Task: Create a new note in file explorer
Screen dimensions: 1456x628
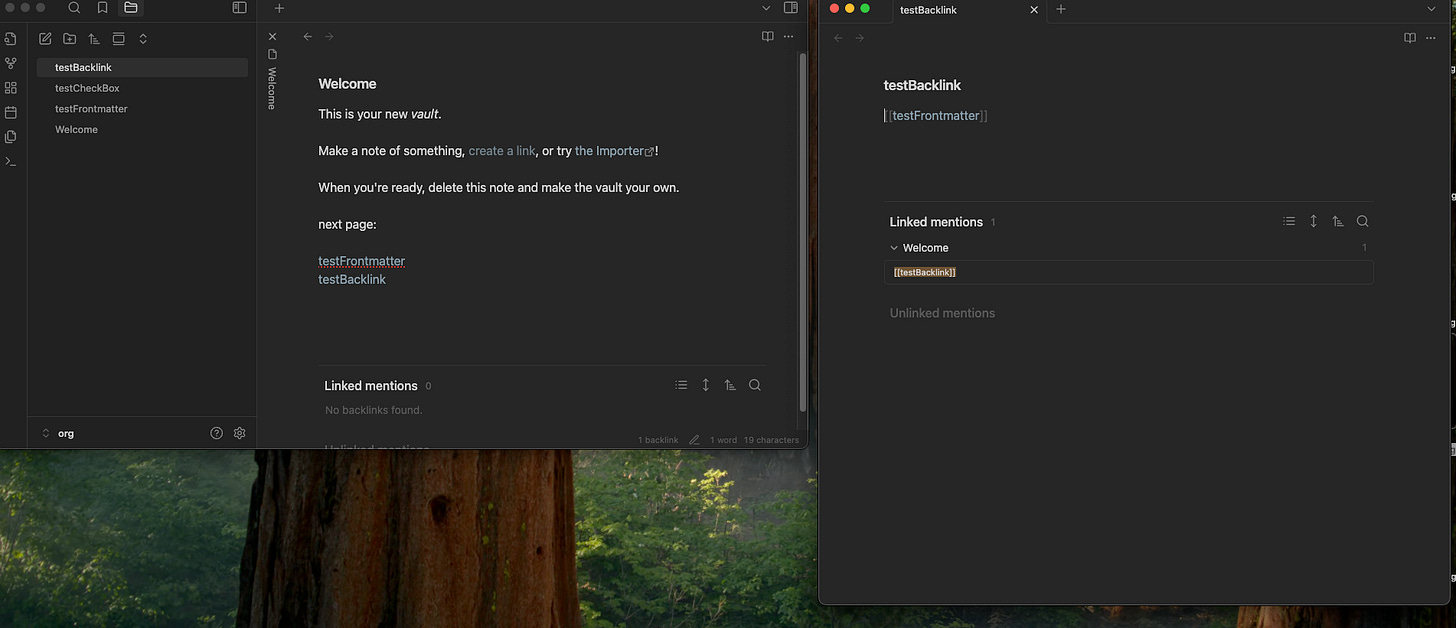Action: coord(45,39)
